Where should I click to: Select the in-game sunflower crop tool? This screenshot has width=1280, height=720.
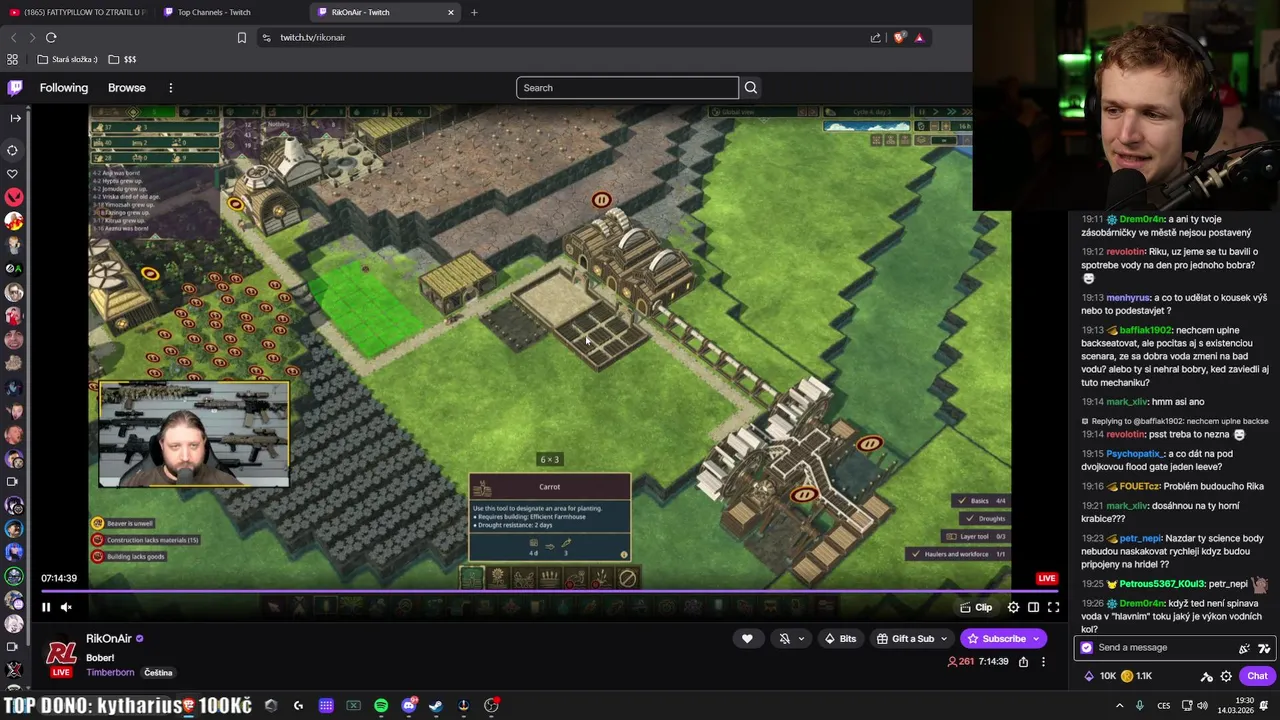point(497,577)
